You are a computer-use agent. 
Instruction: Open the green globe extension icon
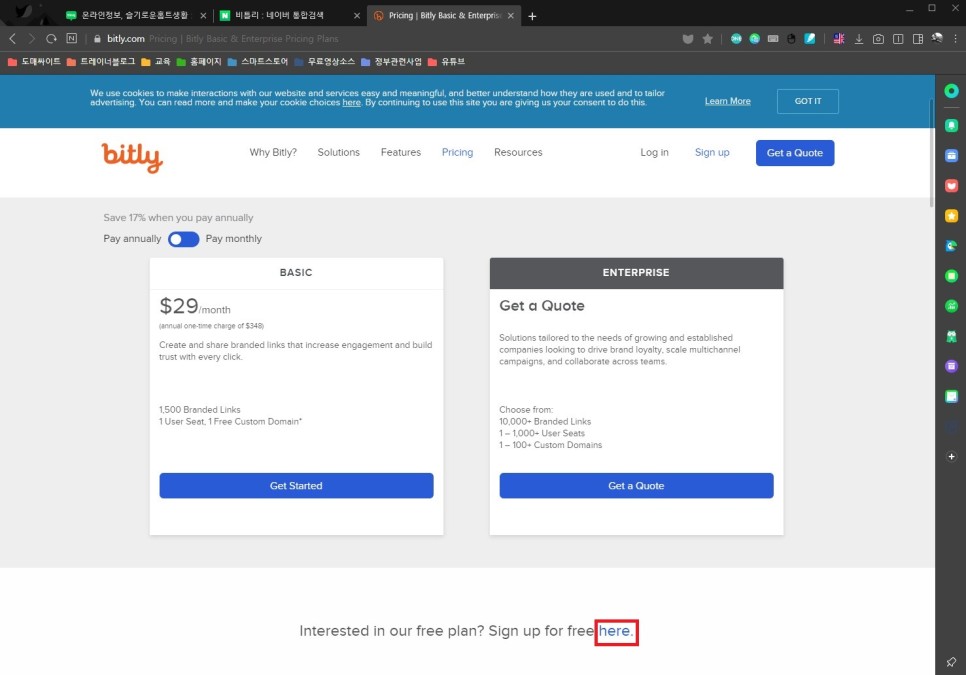point(754,39)
